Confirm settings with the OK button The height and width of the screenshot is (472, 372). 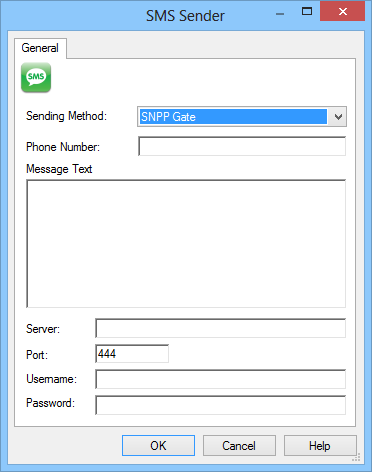[x=158, y=445]
